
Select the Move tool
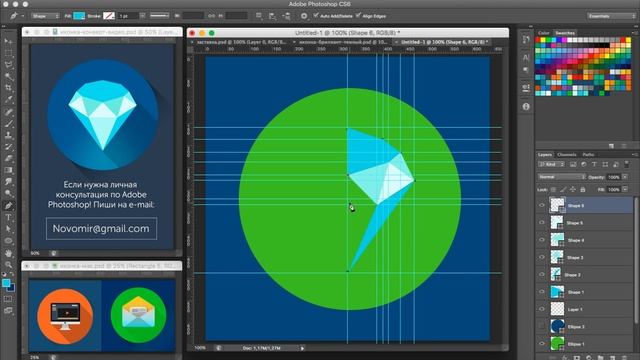(8, 41)
